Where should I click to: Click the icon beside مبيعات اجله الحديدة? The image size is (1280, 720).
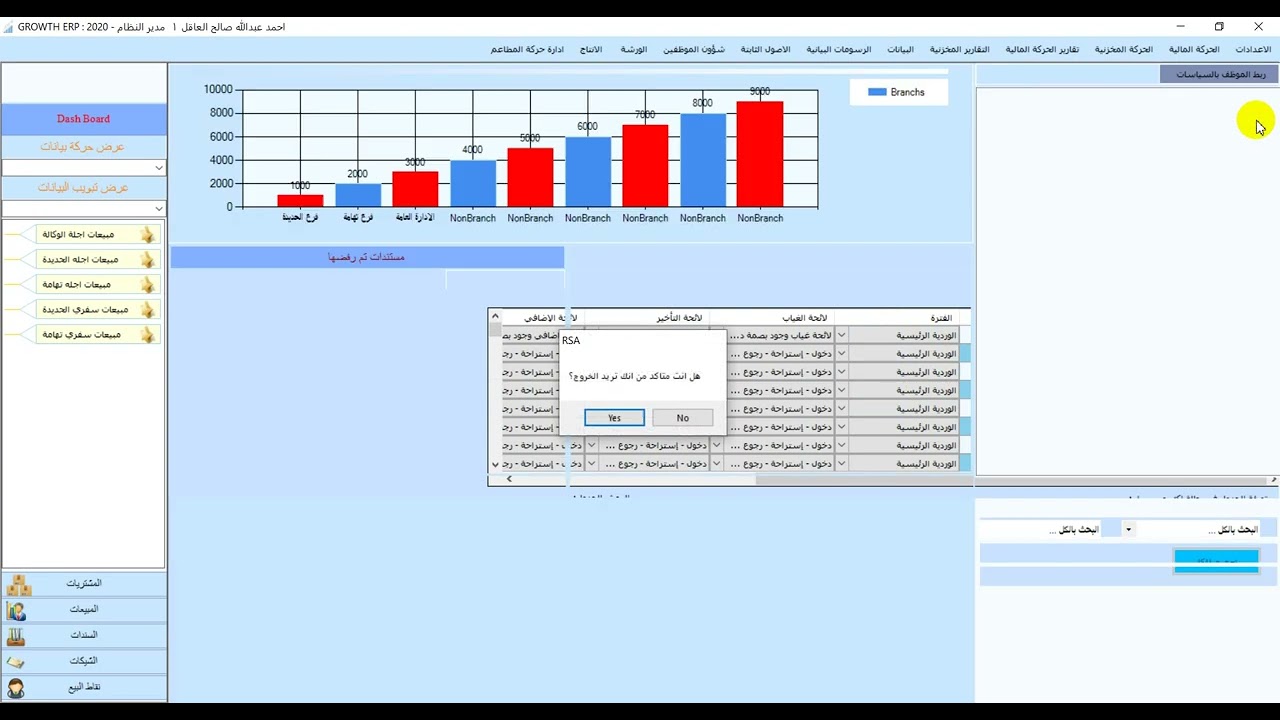pos(148,260)
